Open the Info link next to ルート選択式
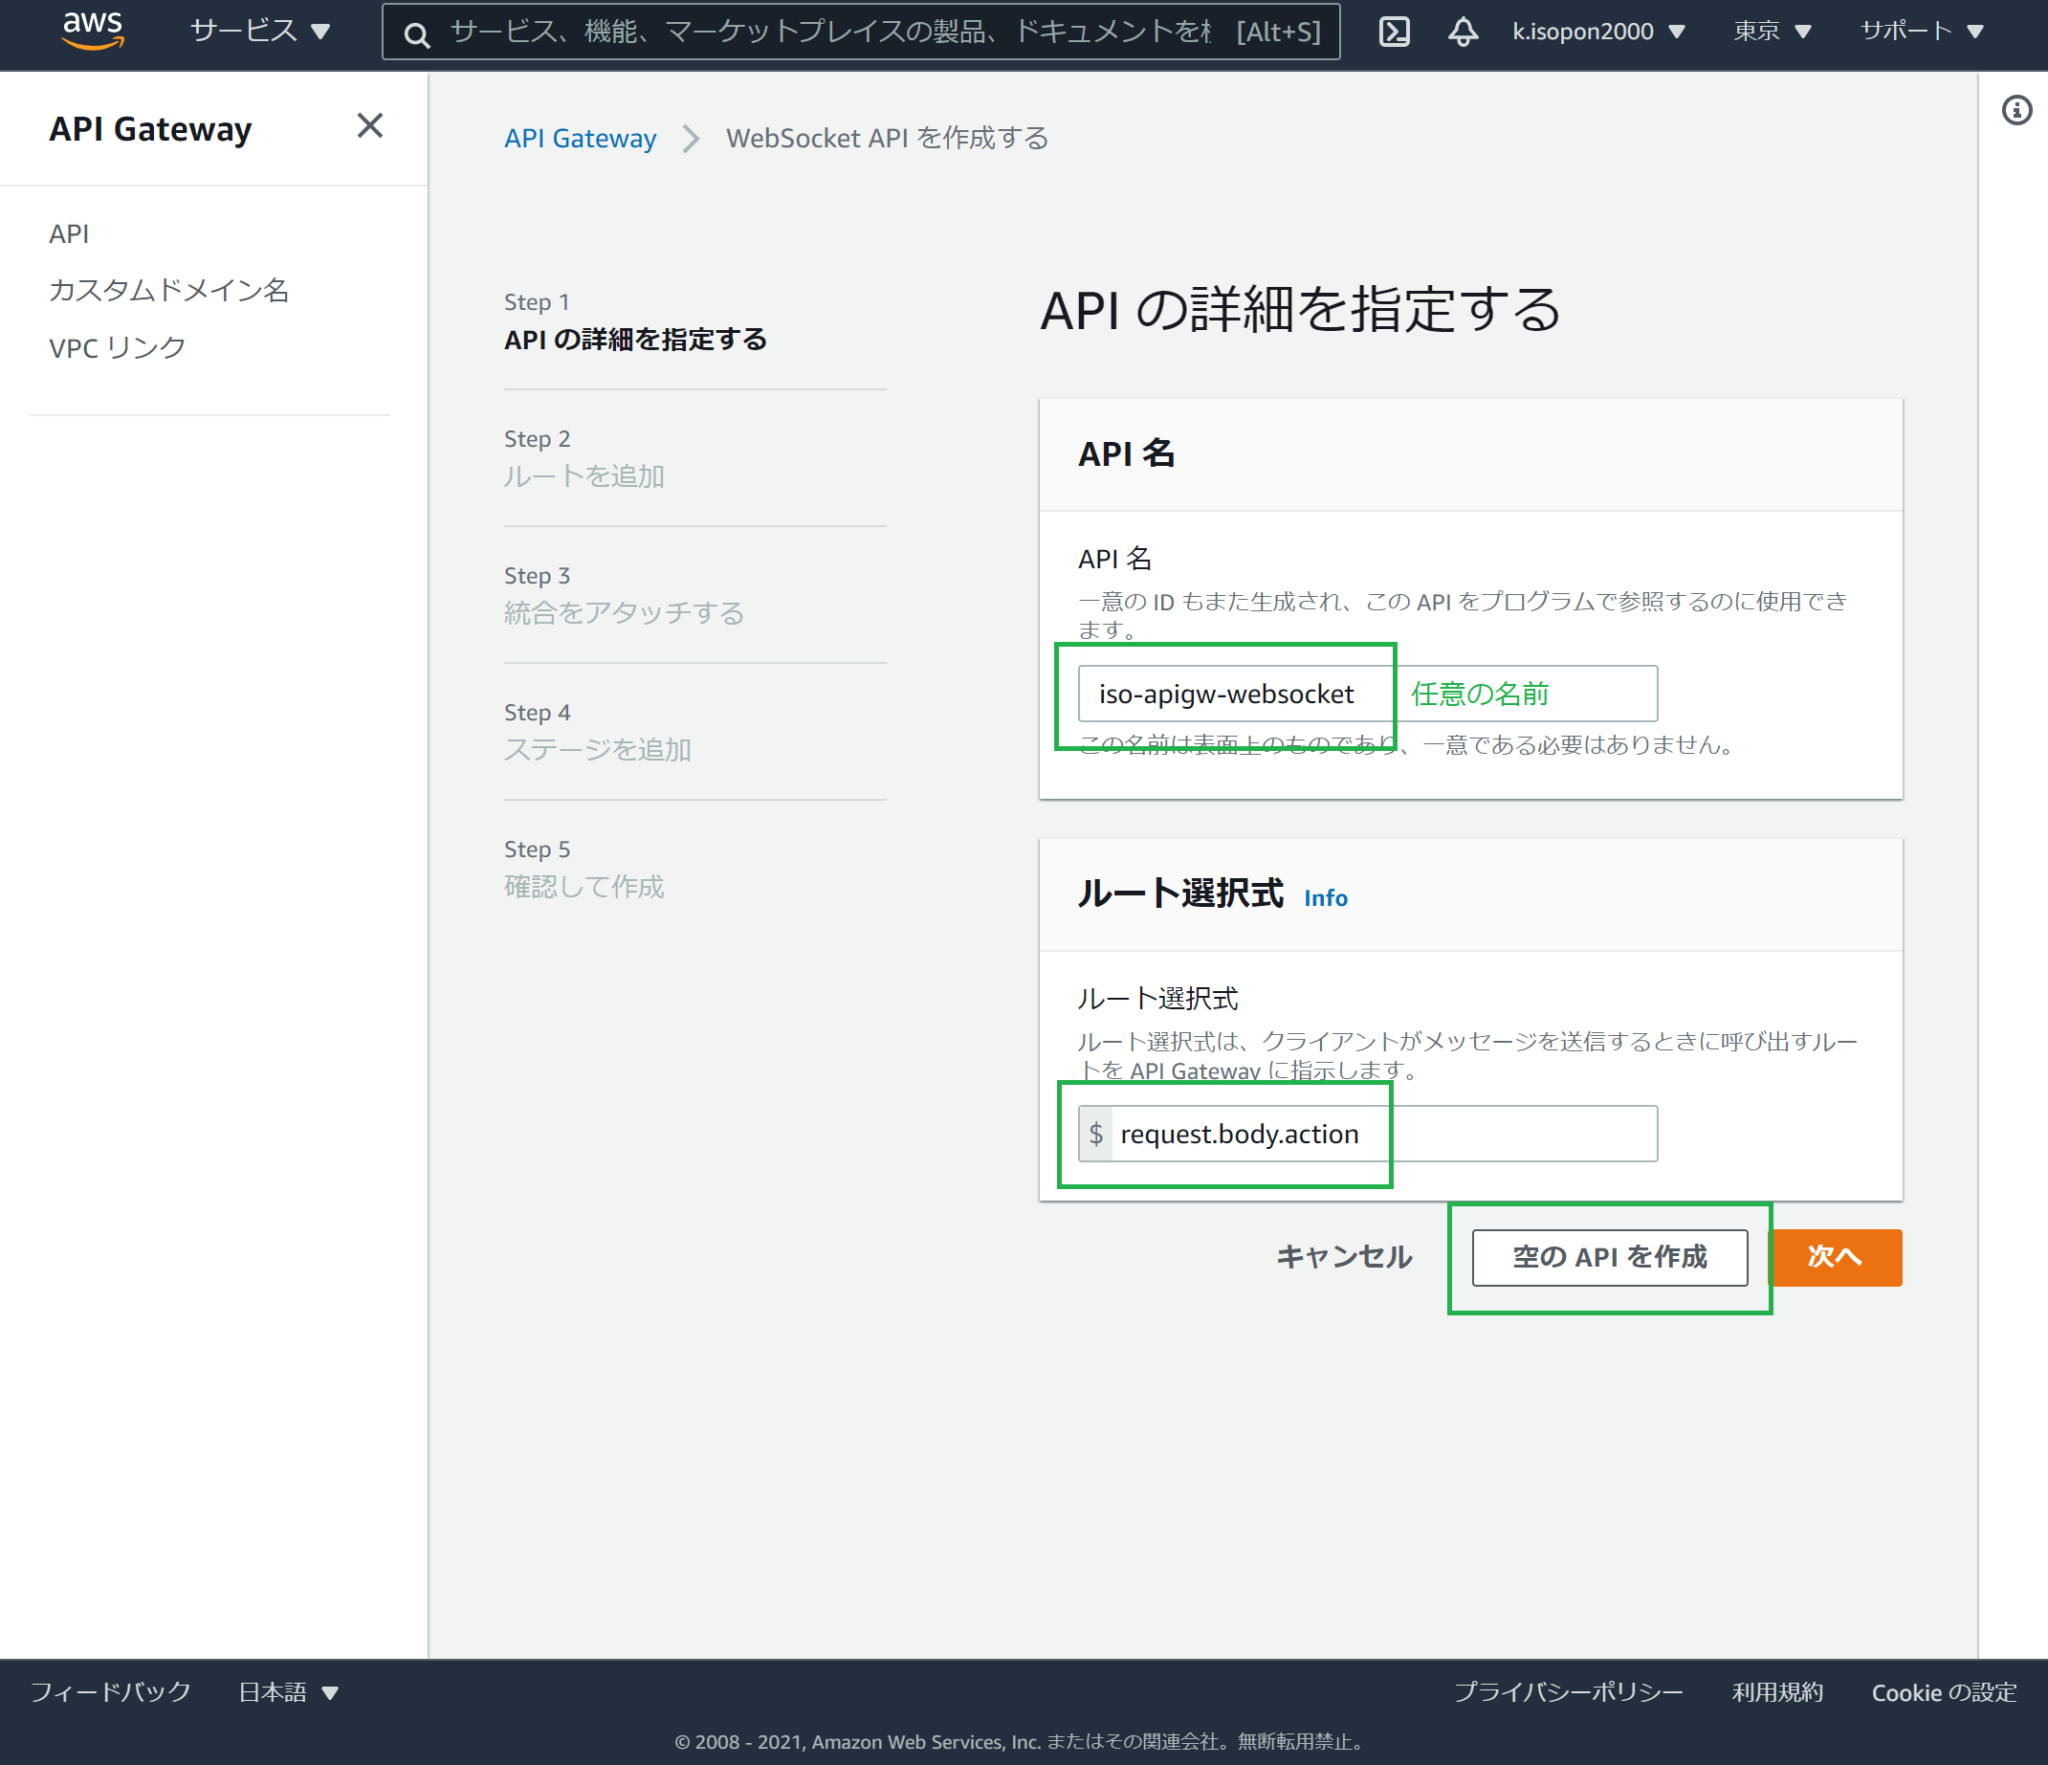The width and height of the screenshot is (2048, 1765). click(x=1325, y=898)
